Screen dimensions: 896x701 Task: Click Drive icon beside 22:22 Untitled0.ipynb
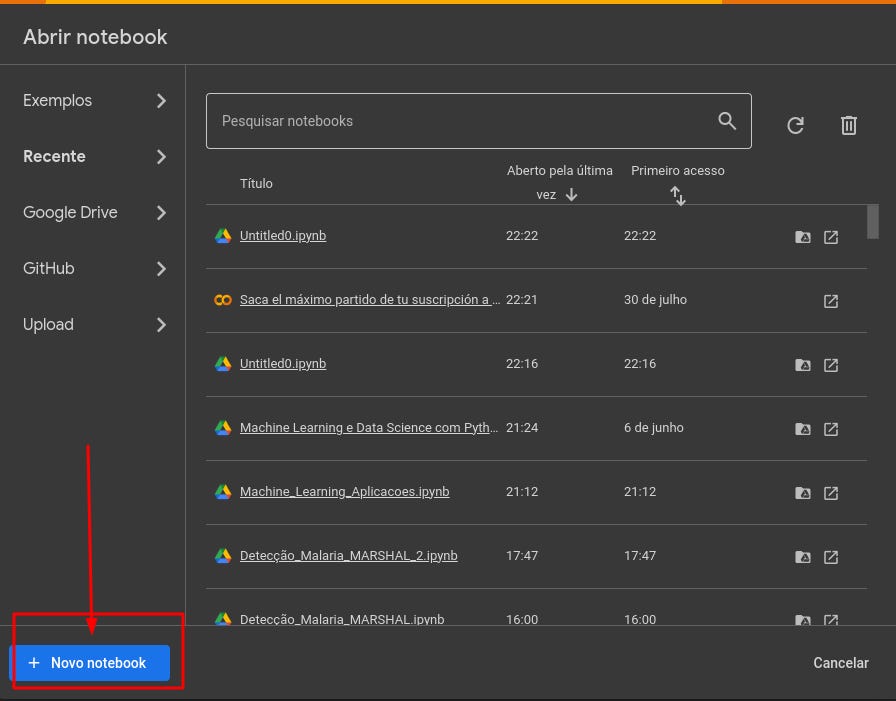click(223, 235)
